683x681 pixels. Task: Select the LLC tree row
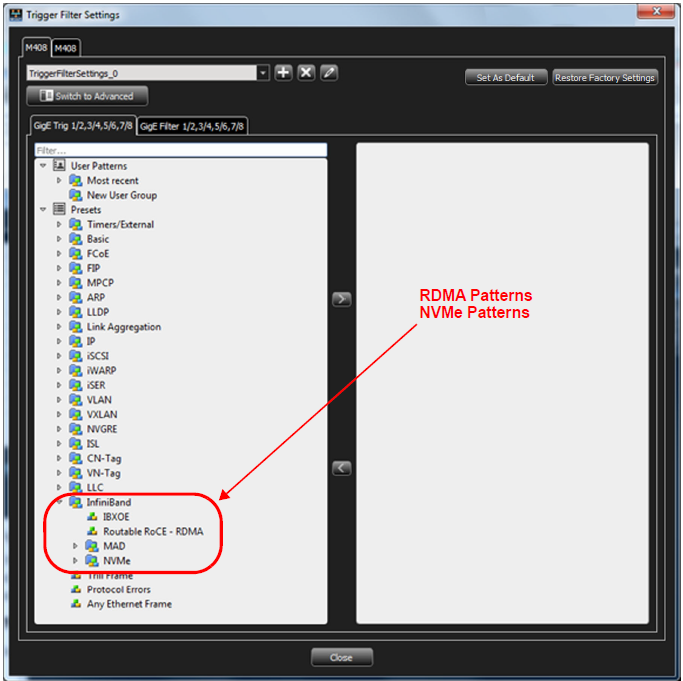181,488
